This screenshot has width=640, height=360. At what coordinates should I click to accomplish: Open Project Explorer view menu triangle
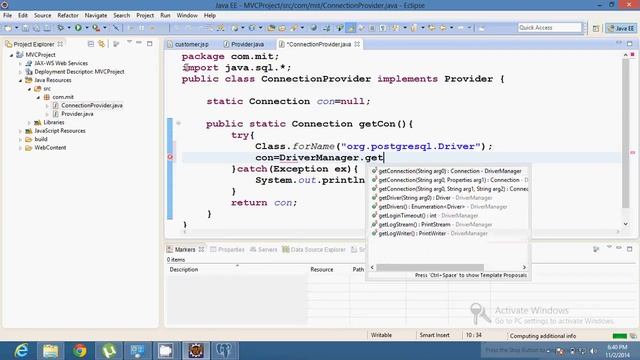[x=129, y=42]
